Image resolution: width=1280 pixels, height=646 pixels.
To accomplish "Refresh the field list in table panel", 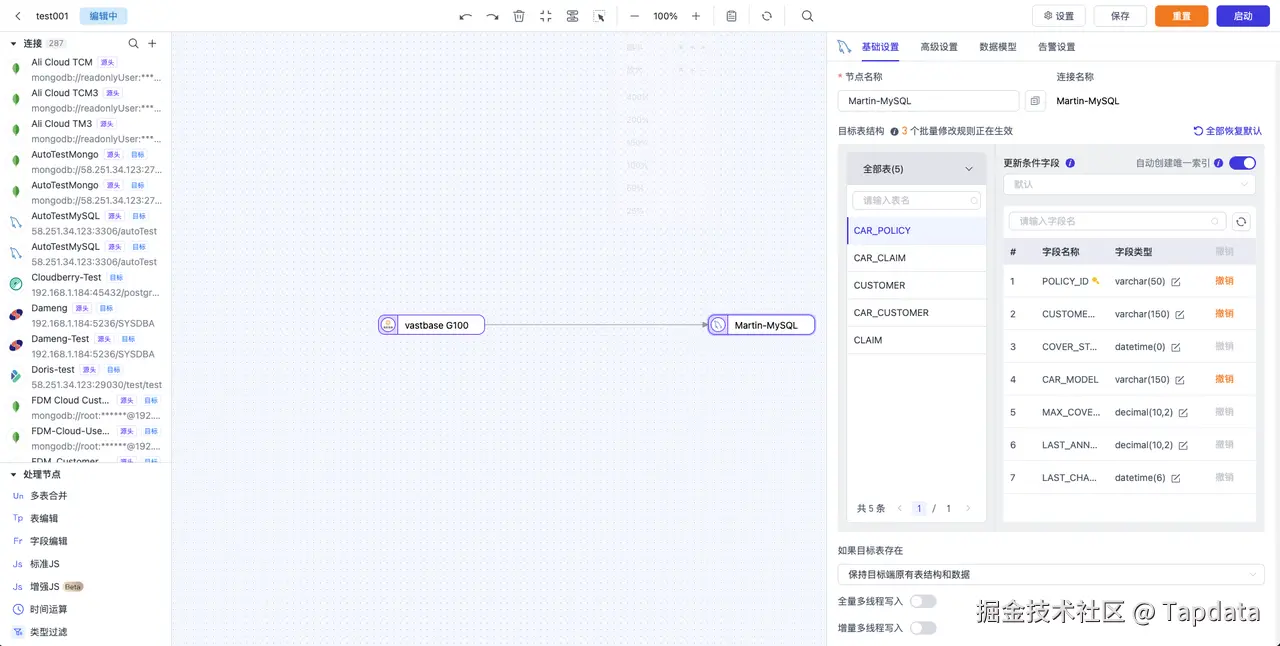I will coord(1241,222).
